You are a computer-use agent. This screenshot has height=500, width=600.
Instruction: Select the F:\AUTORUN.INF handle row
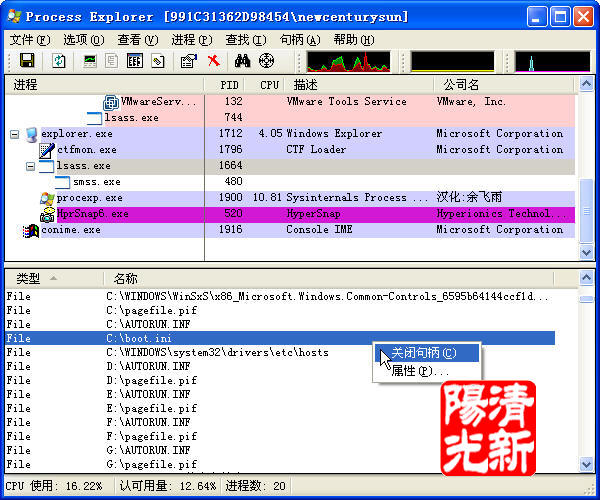click(280, 422)
